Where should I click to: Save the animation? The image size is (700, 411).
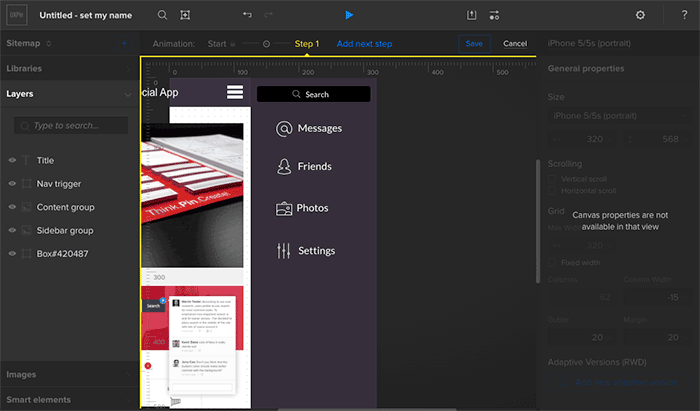click(474, 44)
